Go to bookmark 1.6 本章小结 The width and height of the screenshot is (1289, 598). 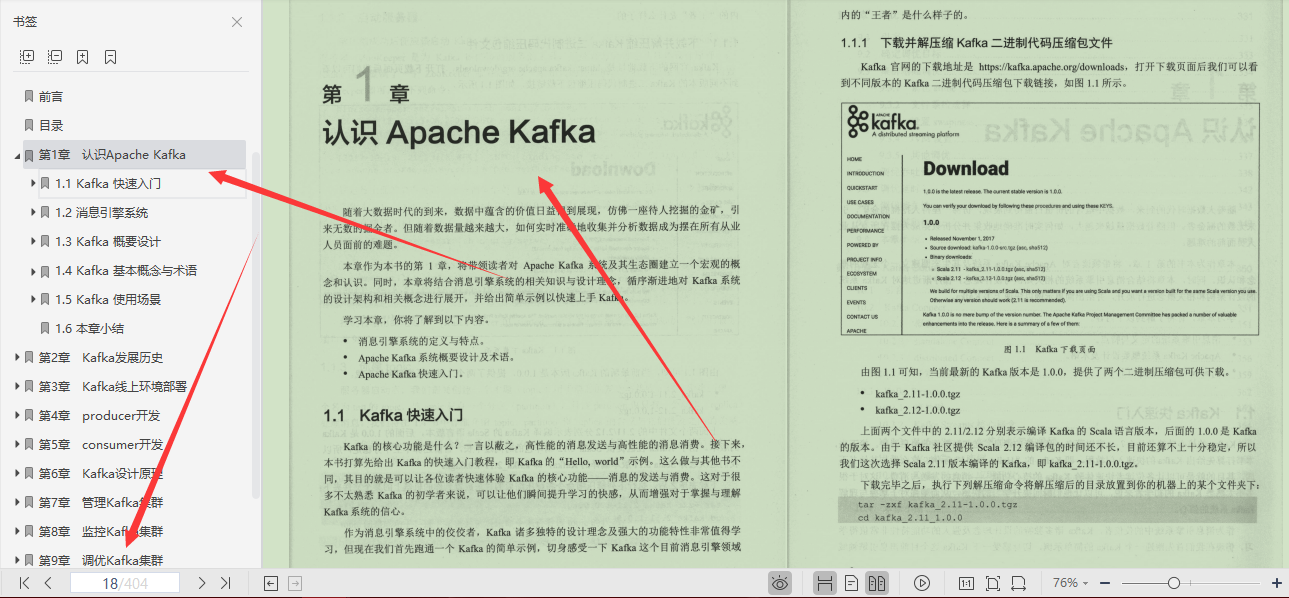tap(89, 328)
